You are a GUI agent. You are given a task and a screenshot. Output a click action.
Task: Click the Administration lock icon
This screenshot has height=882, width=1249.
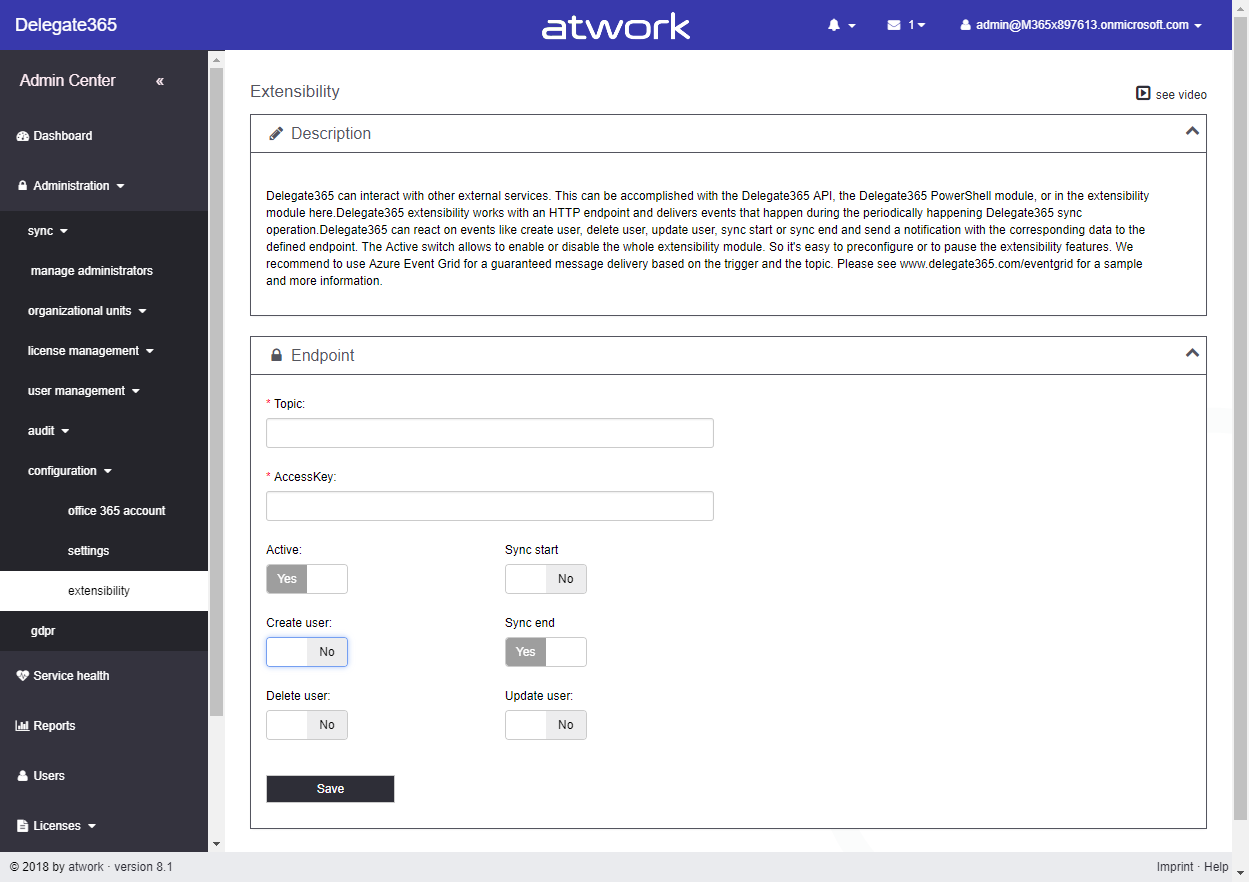[23, 186]
